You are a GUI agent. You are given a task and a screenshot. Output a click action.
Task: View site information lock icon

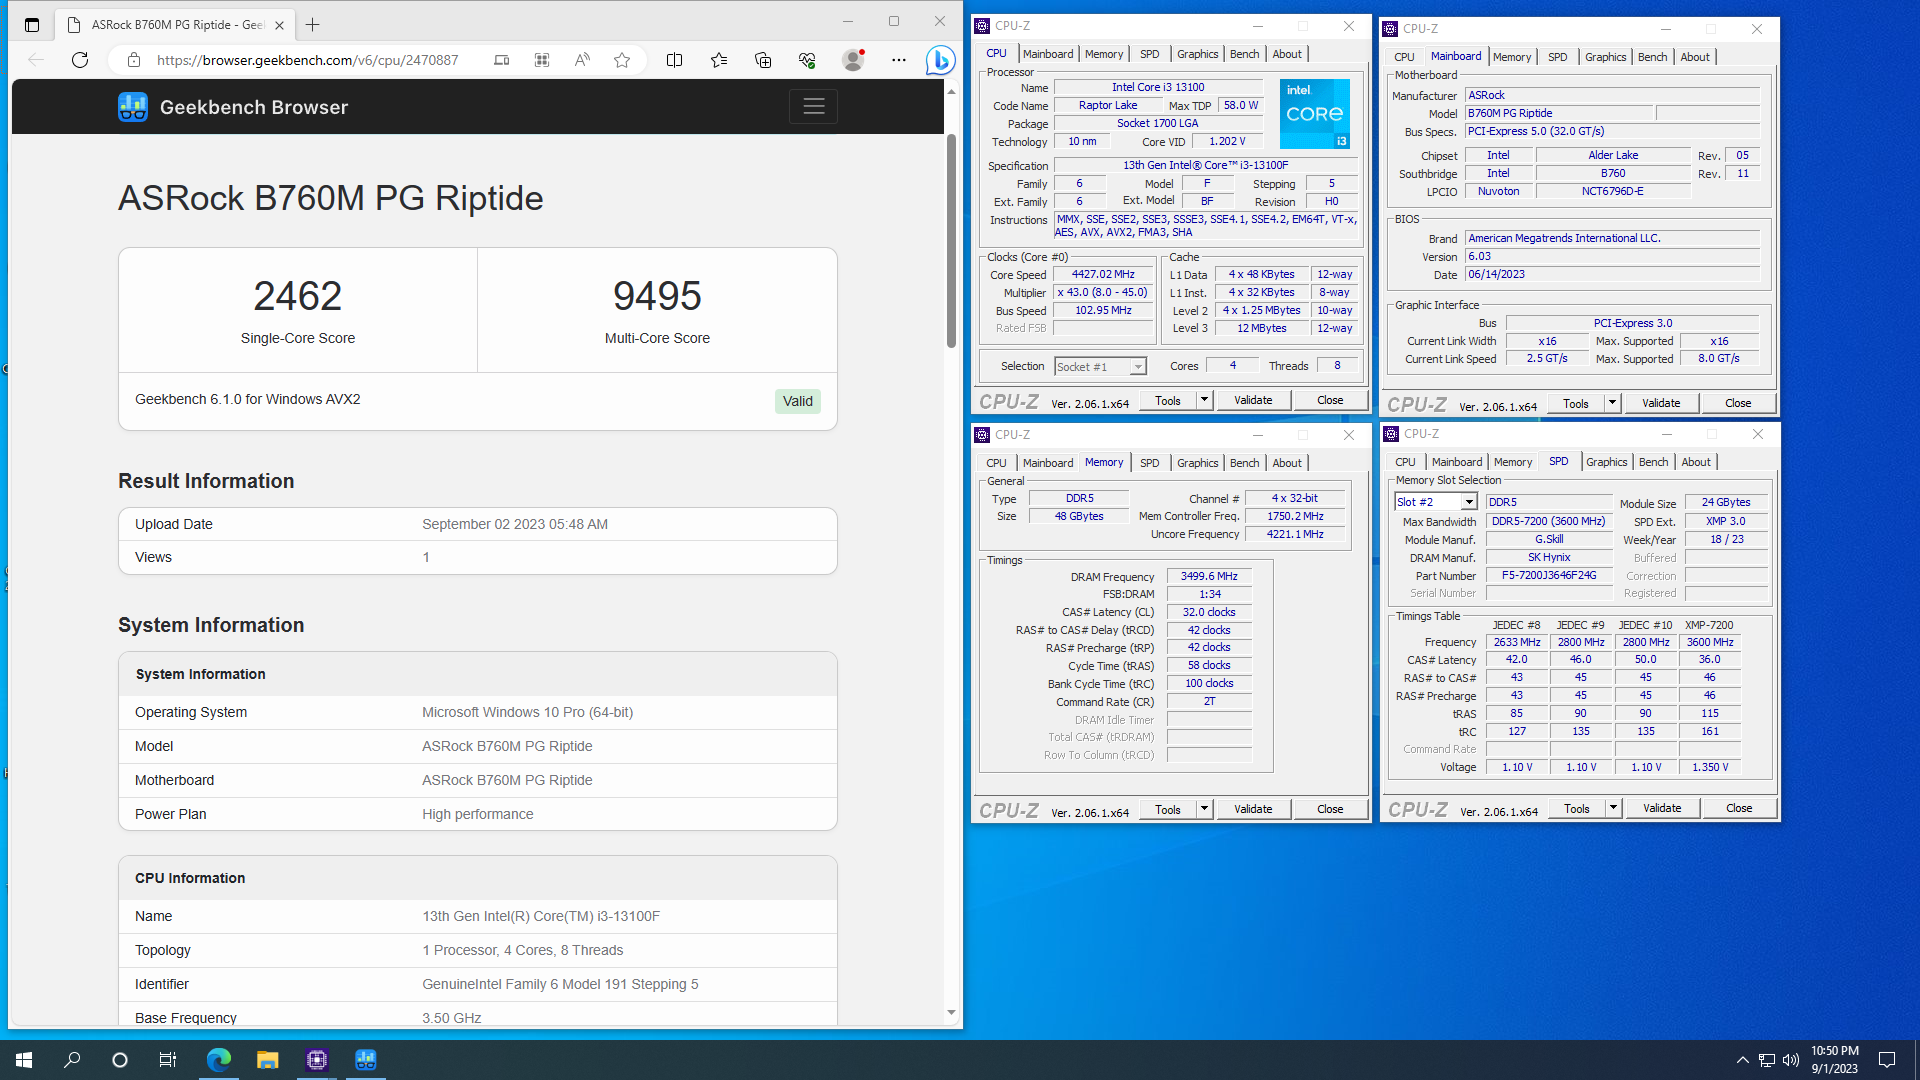[133, 60]
